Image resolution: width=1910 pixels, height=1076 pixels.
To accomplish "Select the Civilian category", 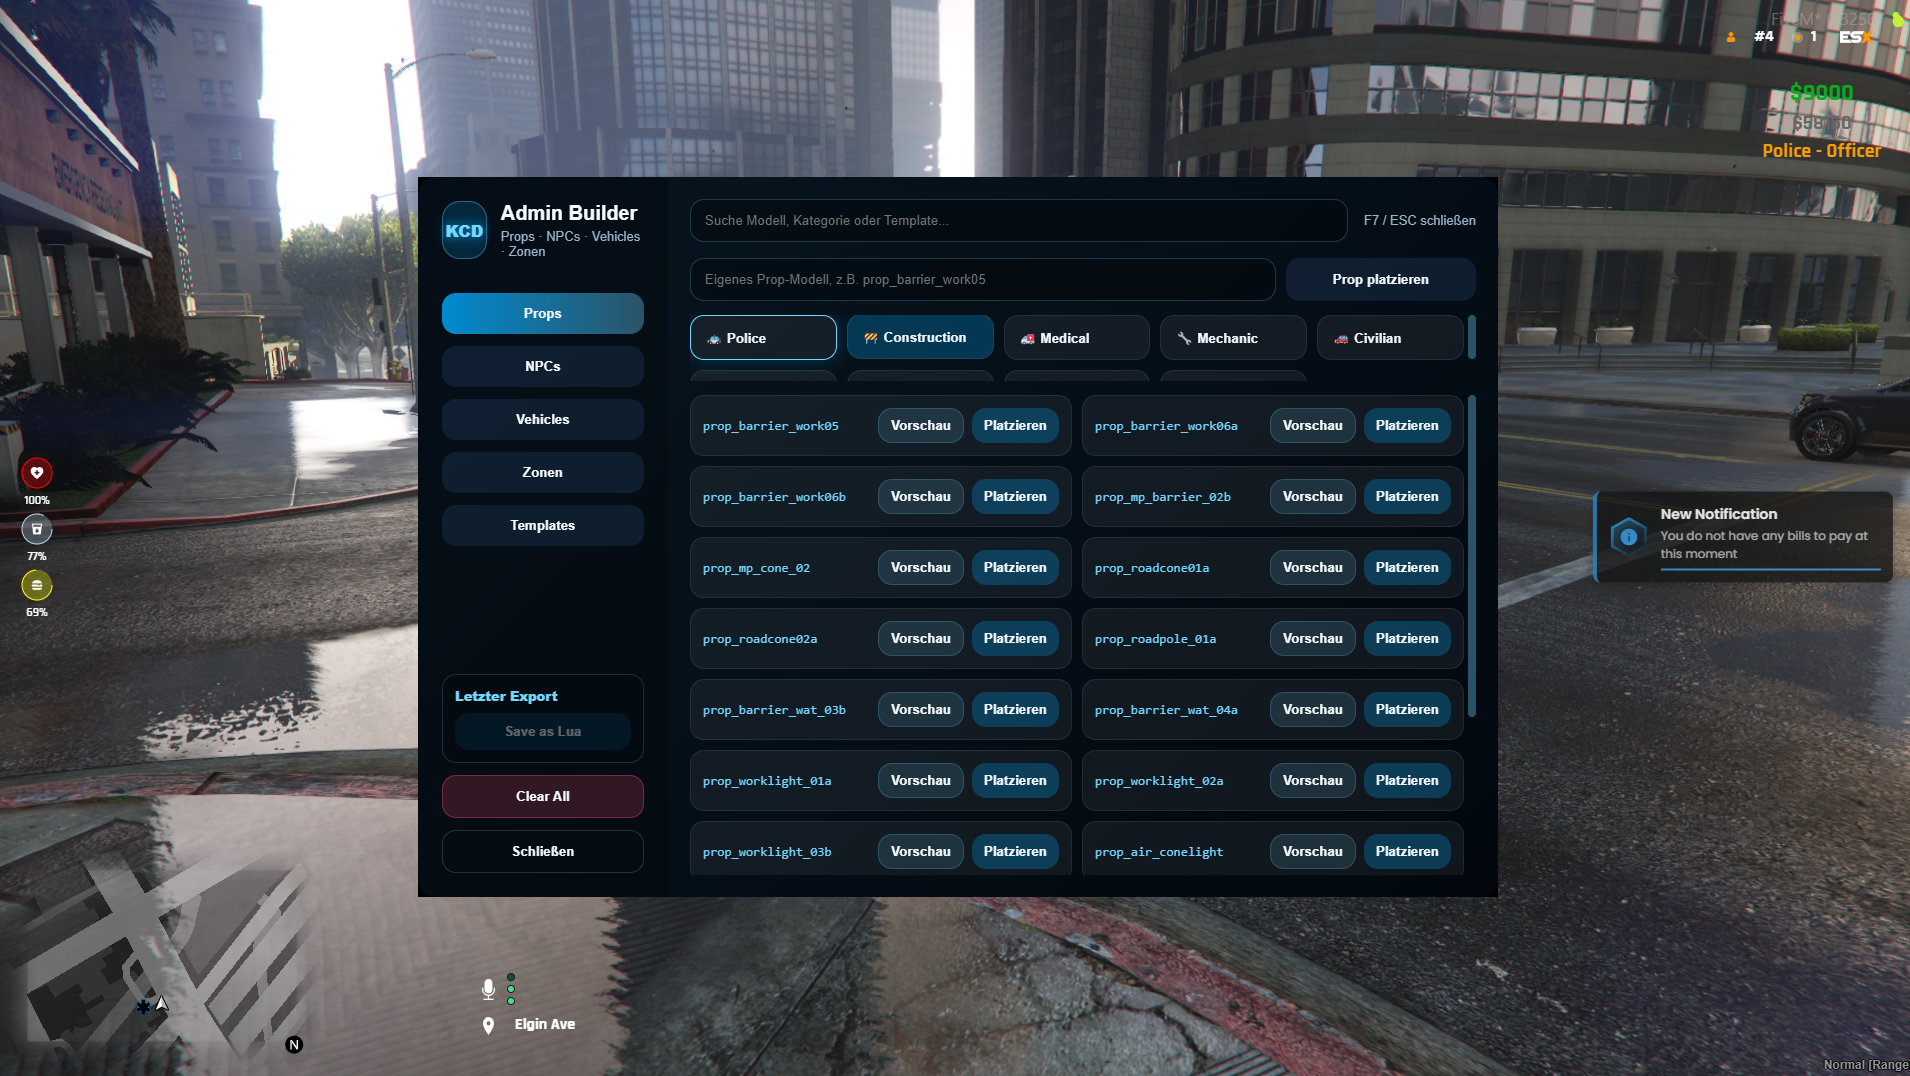I will pos(1390,338).
